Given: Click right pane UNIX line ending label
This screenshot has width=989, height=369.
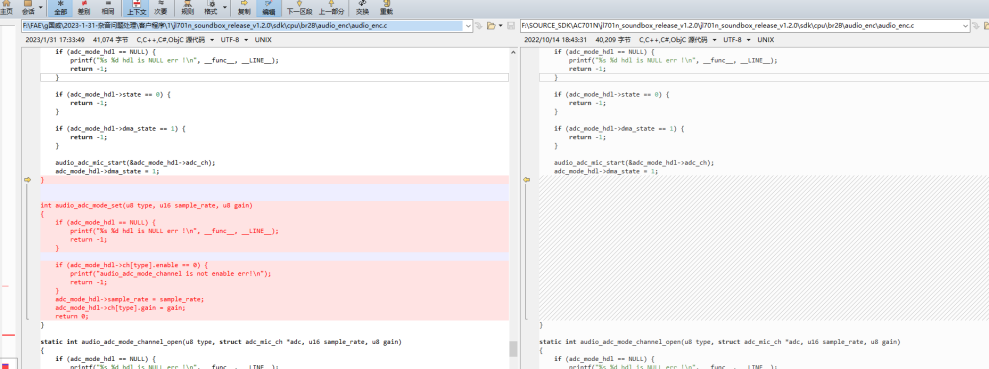Looking at the screenshot, I should 766,39.
